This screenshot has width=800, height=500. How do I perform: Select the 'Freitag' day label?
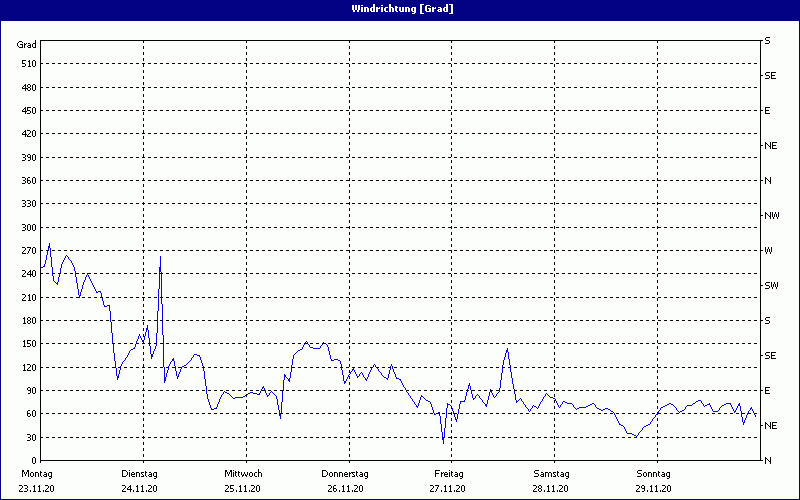pos(449,473)
